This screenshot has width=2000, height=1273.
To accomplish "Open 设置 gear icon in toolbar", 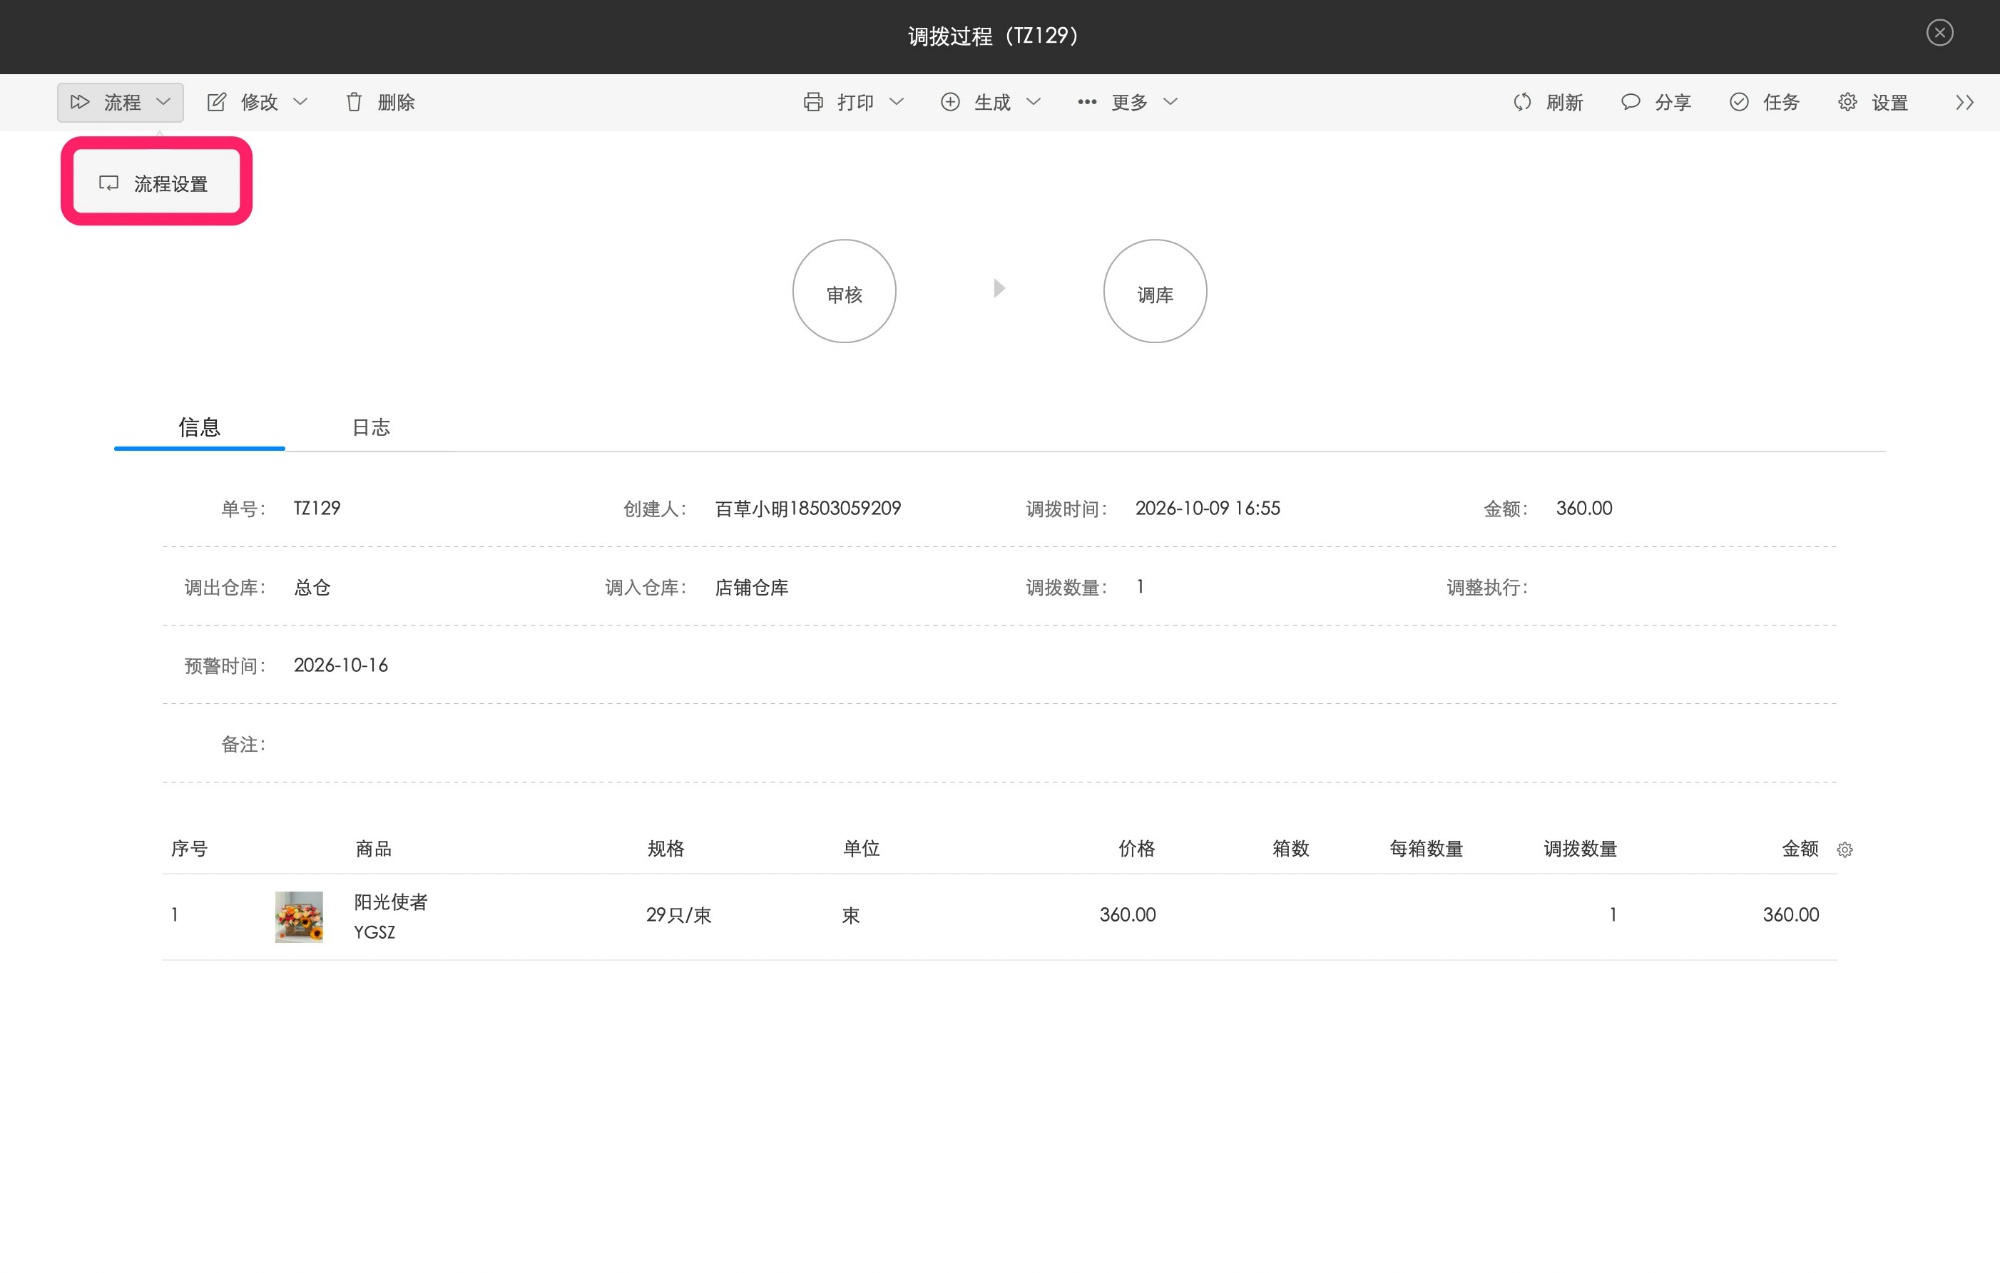I will (x=1847, y=102).
